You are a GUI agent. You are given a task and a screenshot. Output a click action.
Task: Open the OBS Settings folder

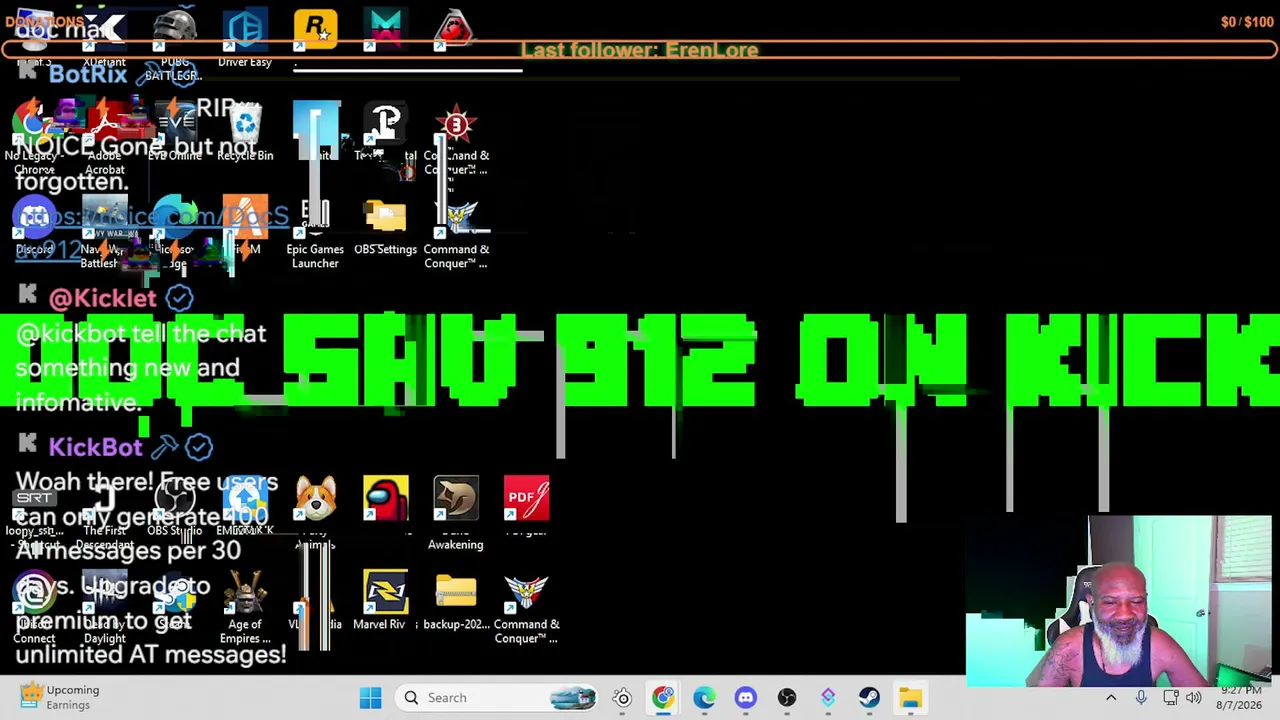385,226
